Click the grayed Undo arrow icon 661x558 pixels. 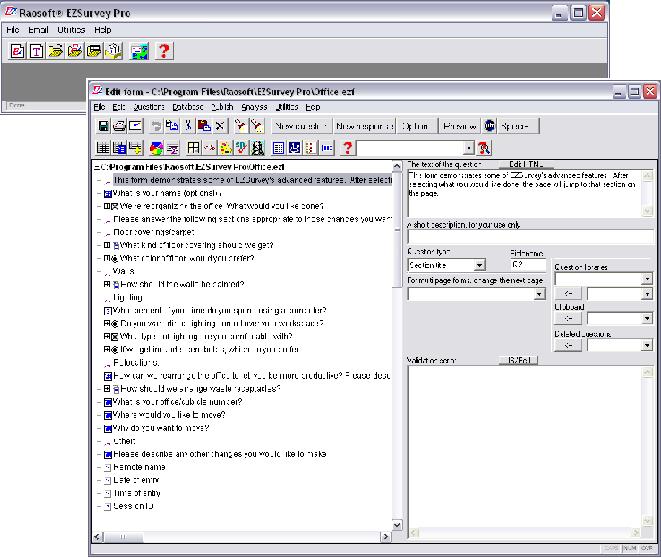tap(156, 126)
